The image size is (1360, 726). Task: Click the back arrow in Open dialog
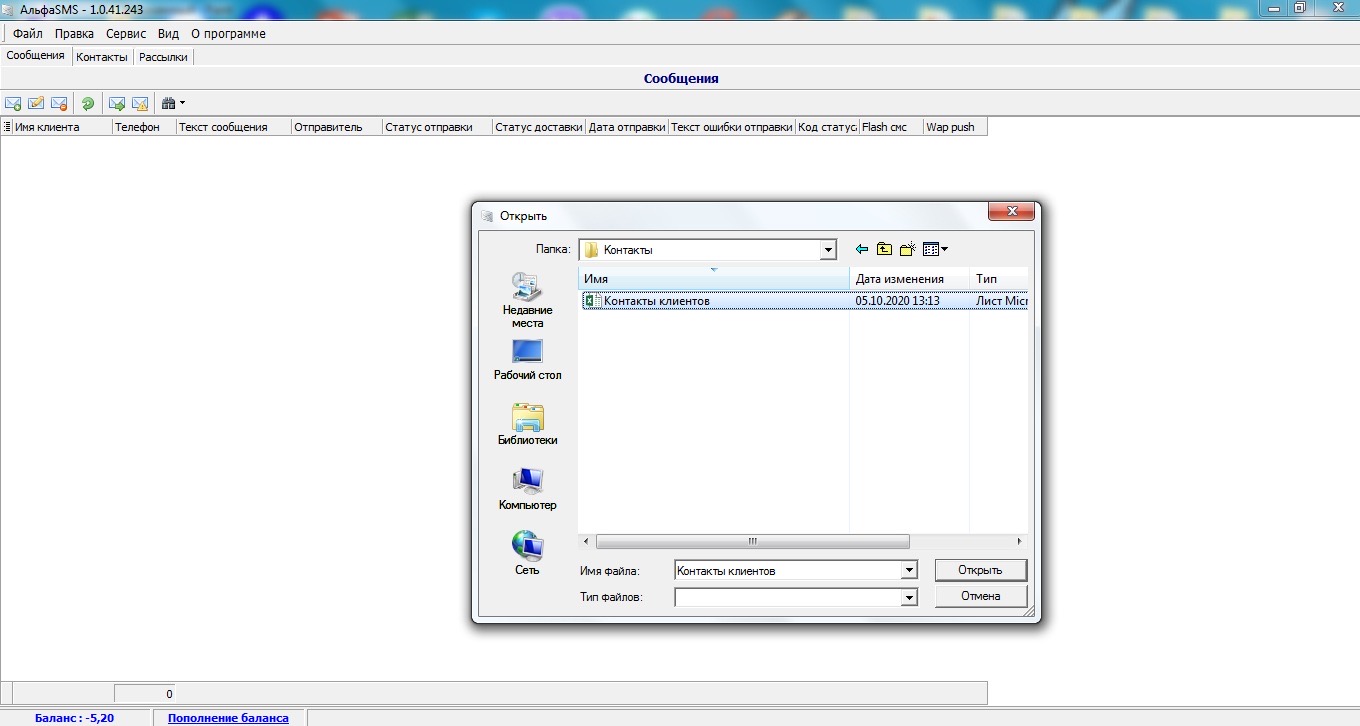862,249
